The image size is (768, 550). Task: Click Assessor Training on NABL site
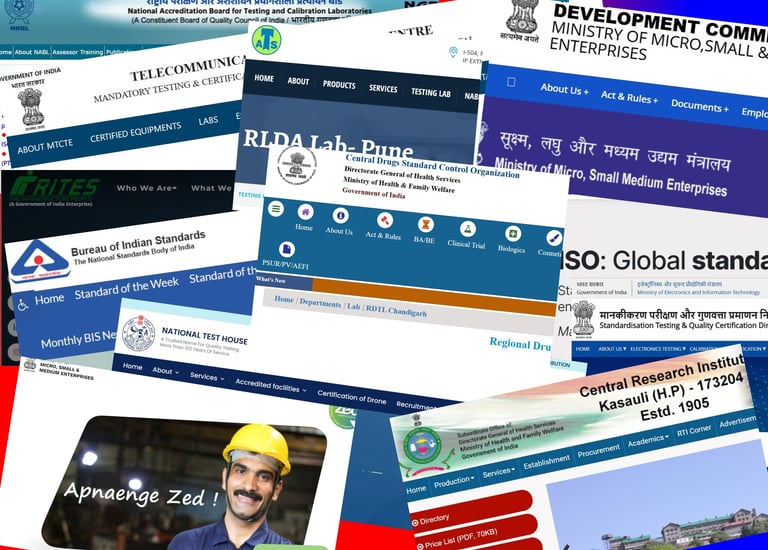click(77, 52)
